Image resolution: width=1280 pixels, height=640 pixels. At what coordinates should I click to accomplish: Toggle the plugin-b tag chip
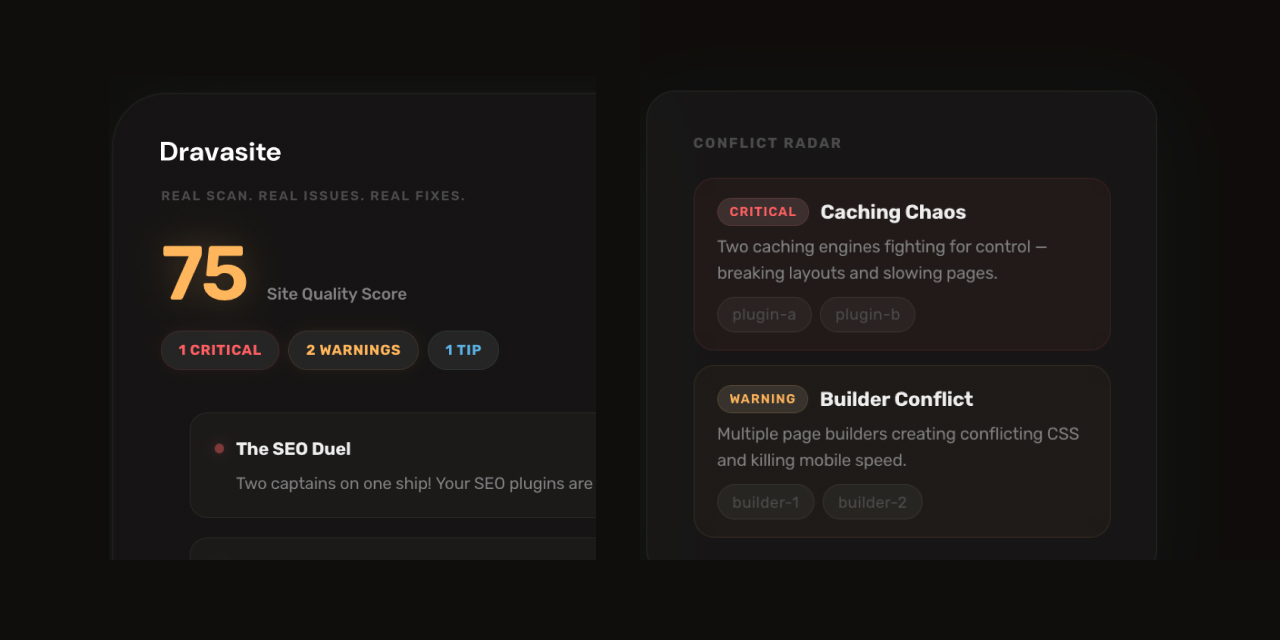click(867, 314)
